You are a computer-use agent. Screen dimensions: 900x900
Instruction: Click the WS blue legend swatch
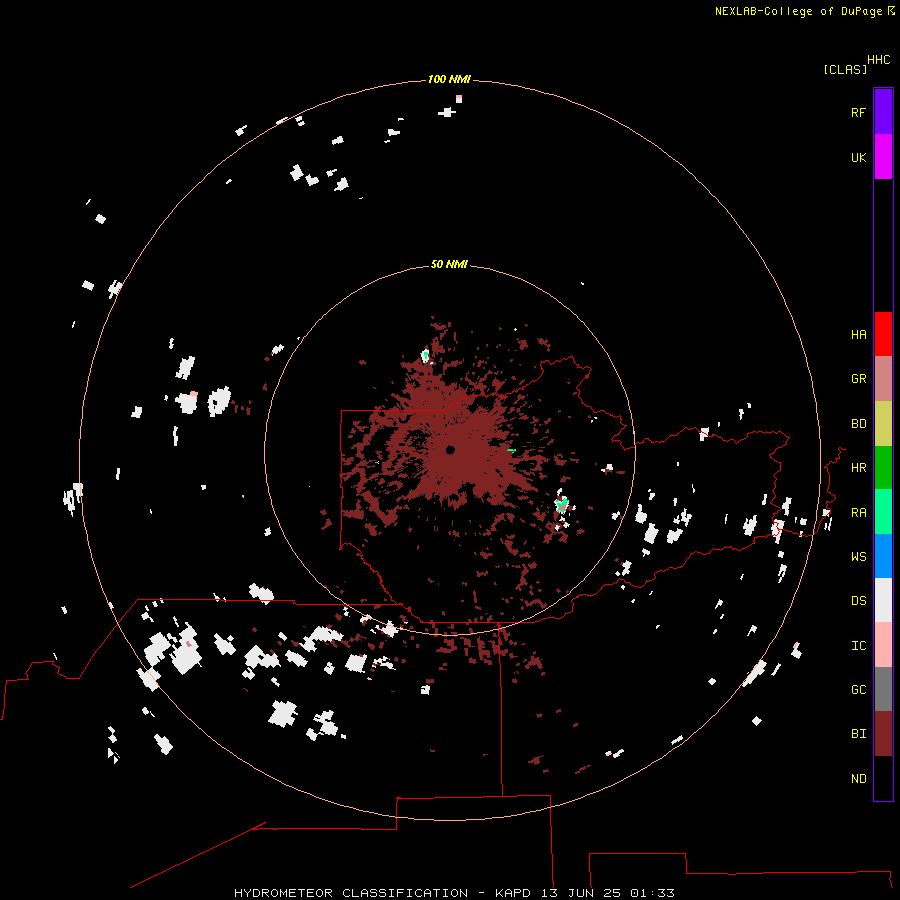[x=883, y=556]
